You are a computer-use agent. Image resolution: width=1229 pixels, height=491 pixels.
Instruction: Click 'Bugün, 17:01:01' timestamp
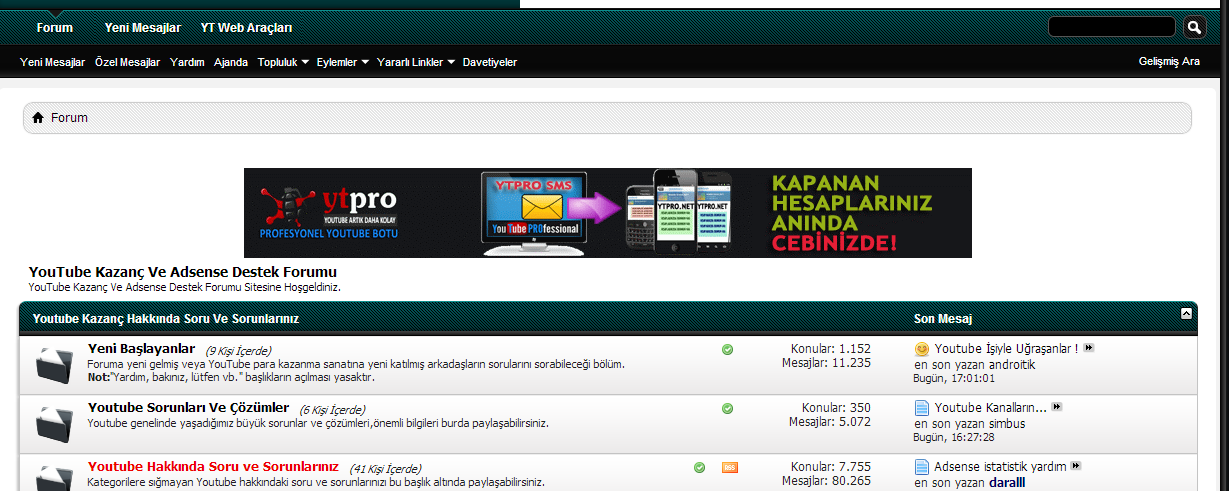click(953, 379)
